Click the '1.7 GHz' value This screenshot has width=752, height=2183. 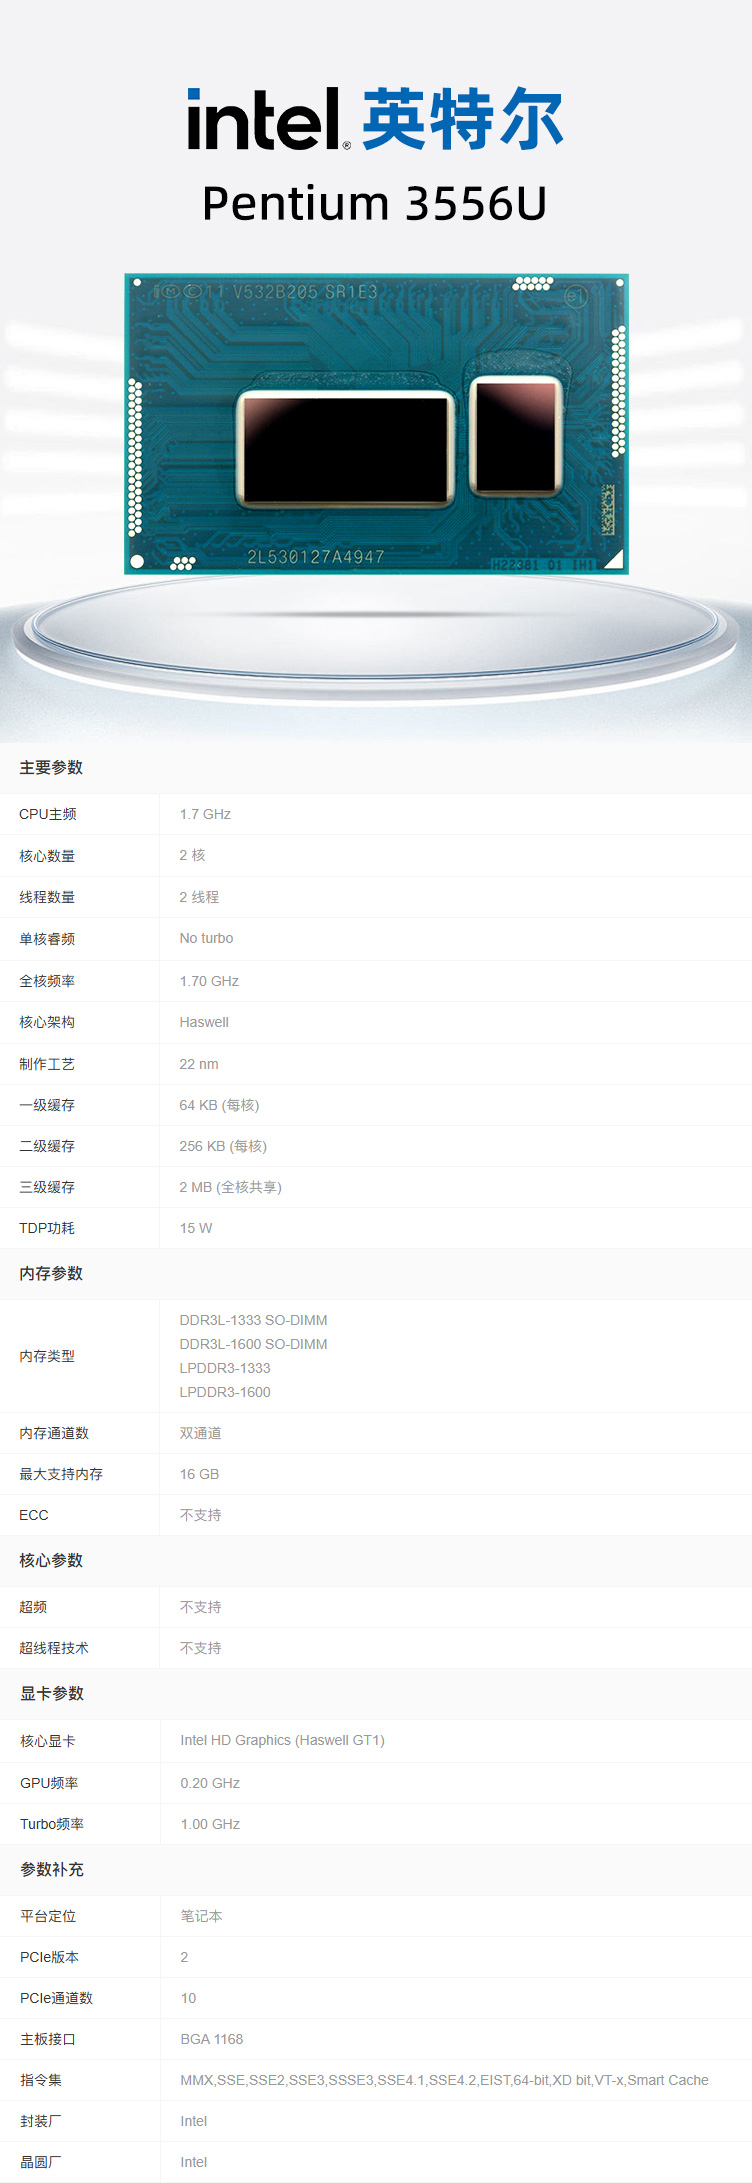coord(205,814)
